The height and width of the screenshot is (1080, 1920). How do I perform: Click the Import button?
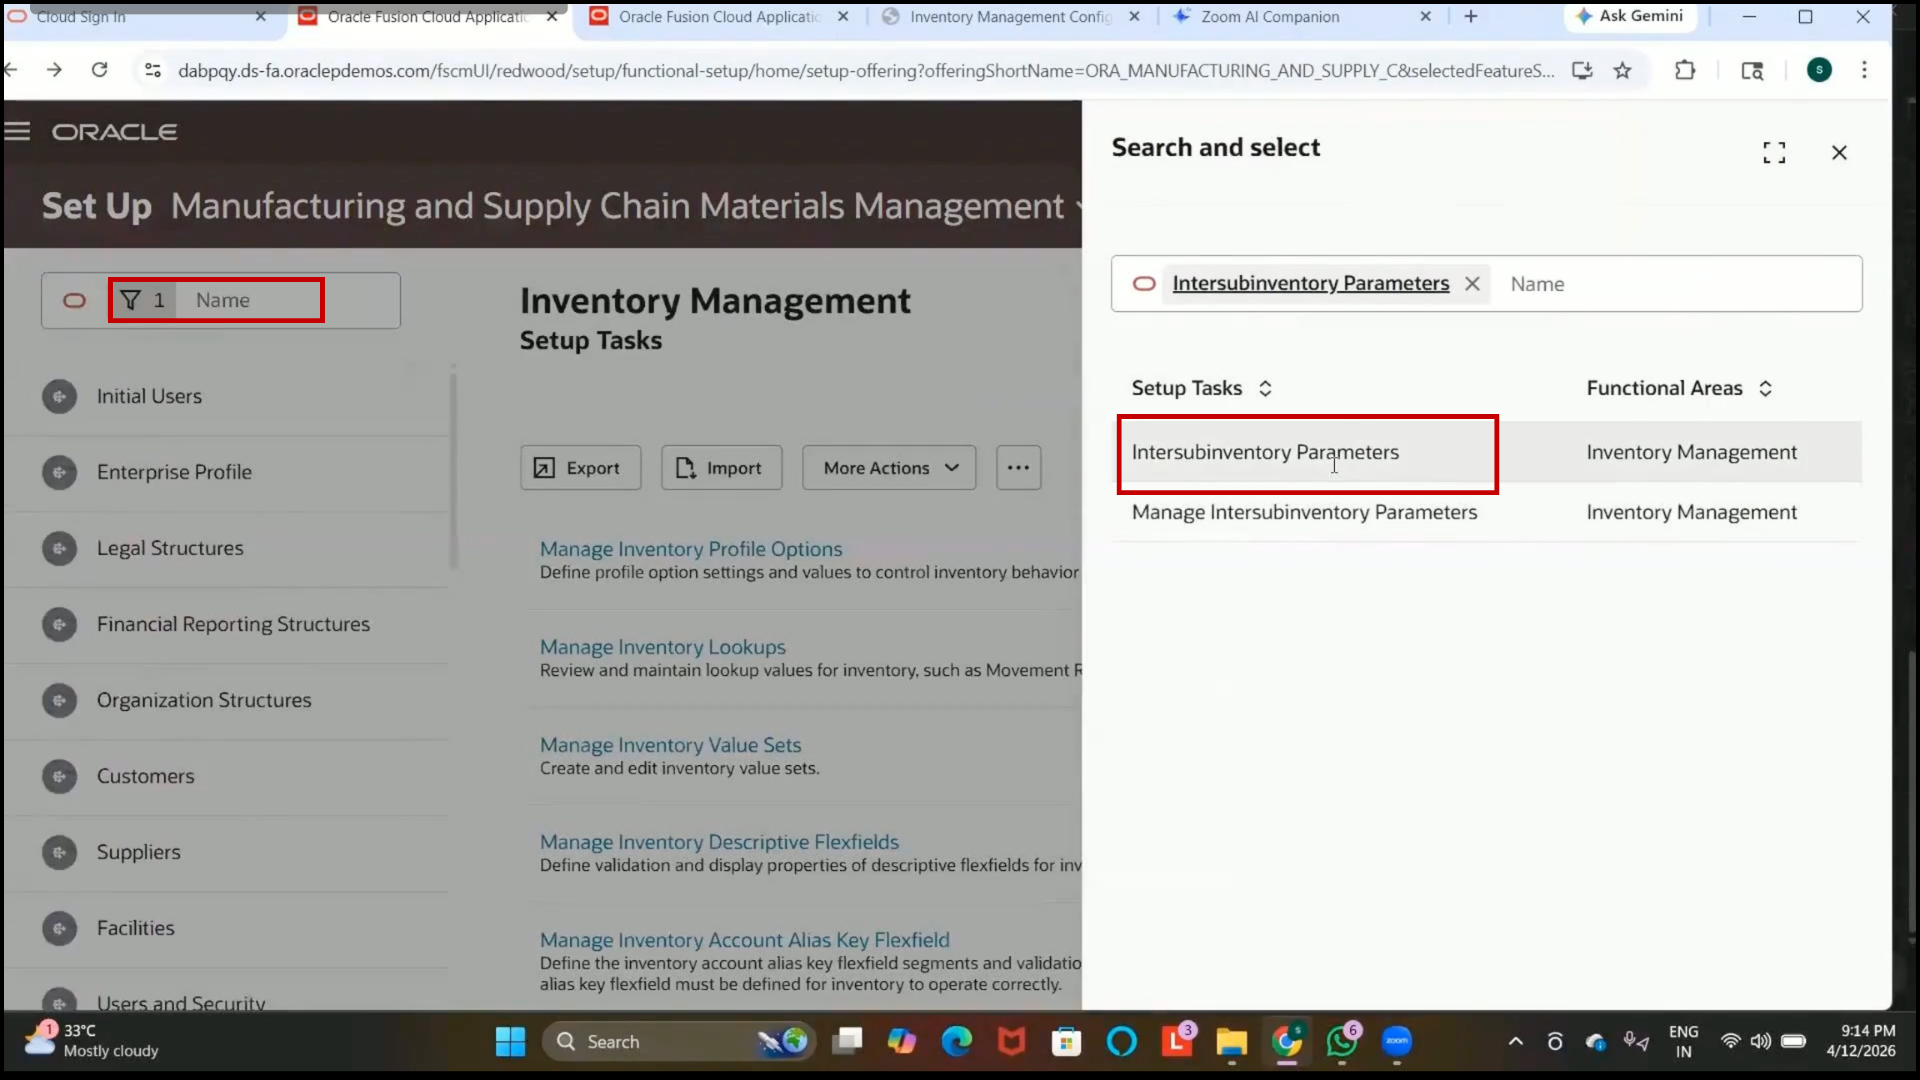point(721,467)
